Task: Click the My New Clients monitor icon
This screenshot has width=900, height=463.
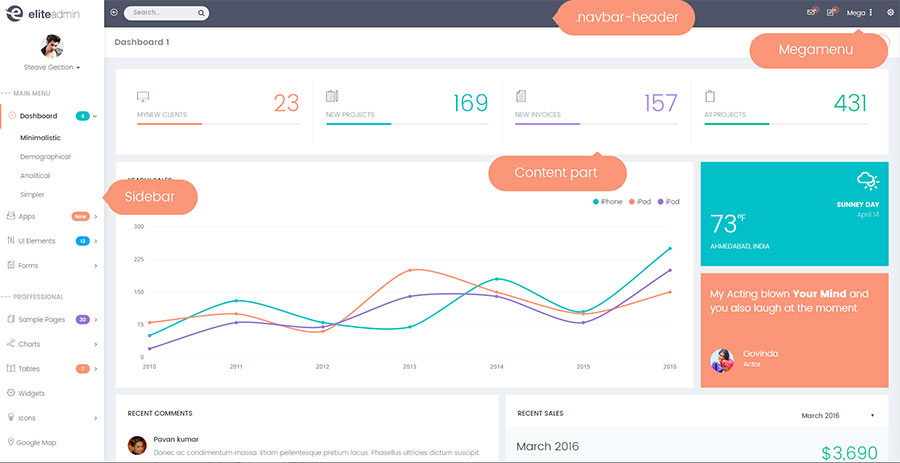Action: tap(143, 96)
